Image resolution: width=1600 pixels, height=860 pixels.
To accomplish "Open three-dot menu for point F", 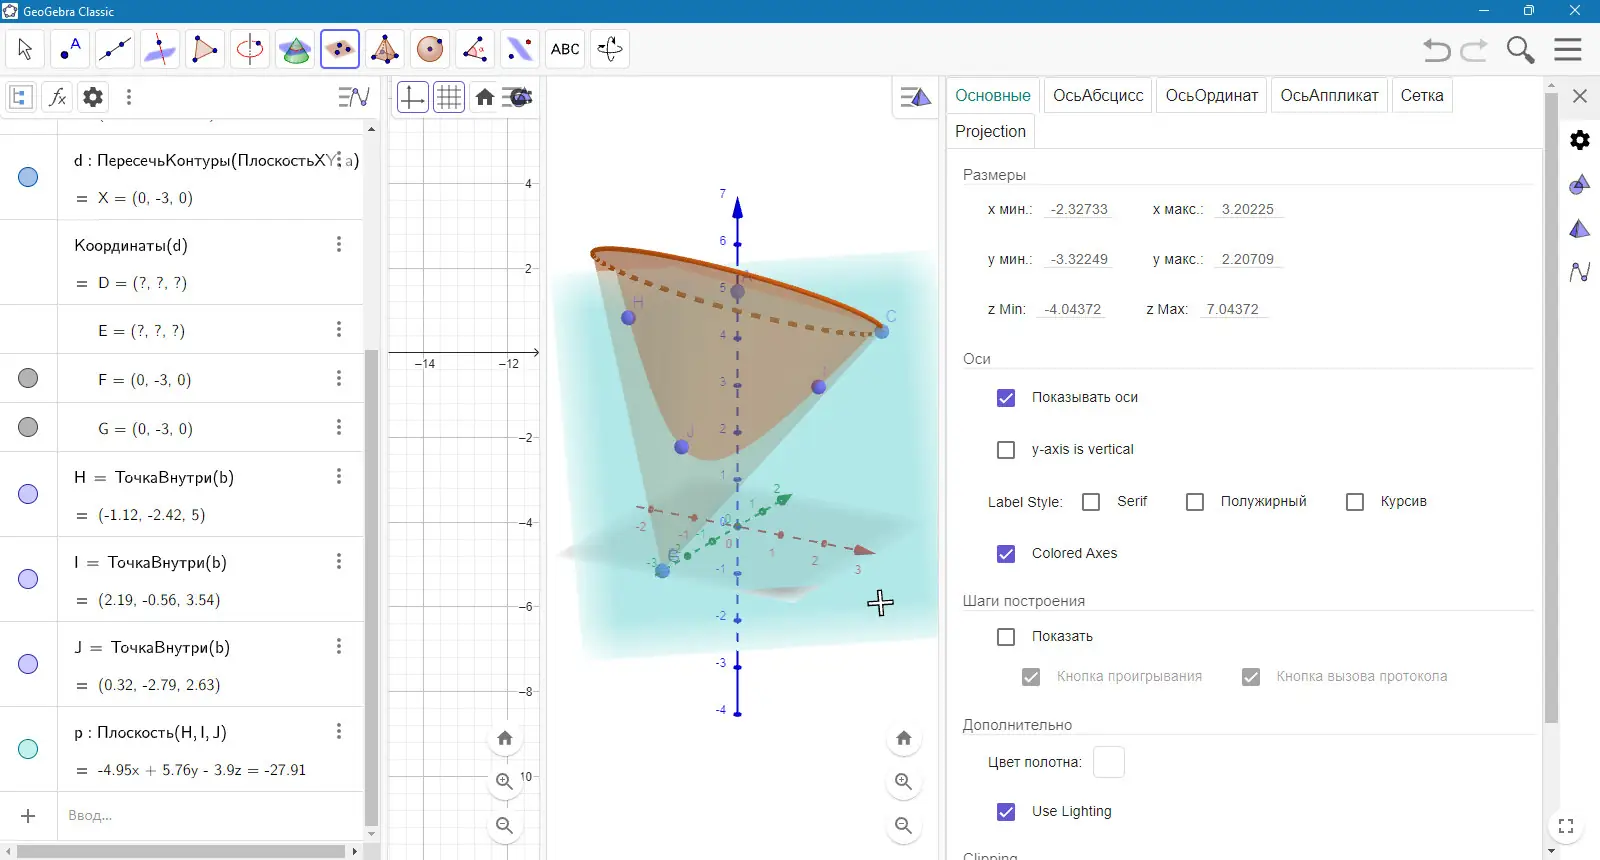I will (339, 378).
